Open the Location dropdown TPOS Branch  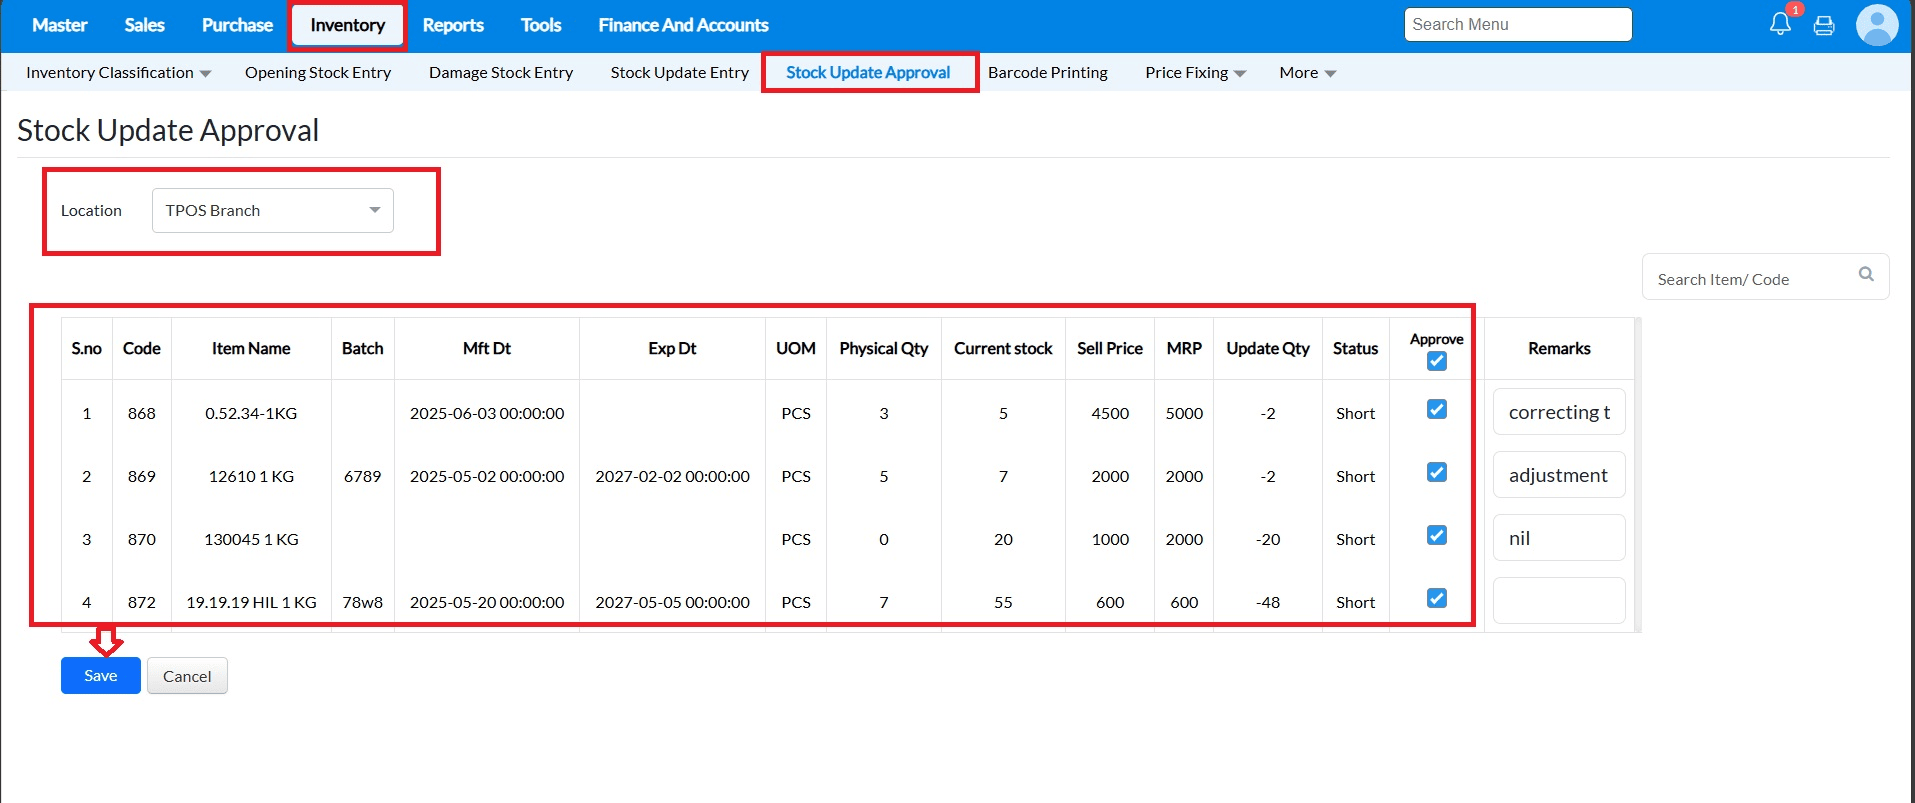pos(272,210)
